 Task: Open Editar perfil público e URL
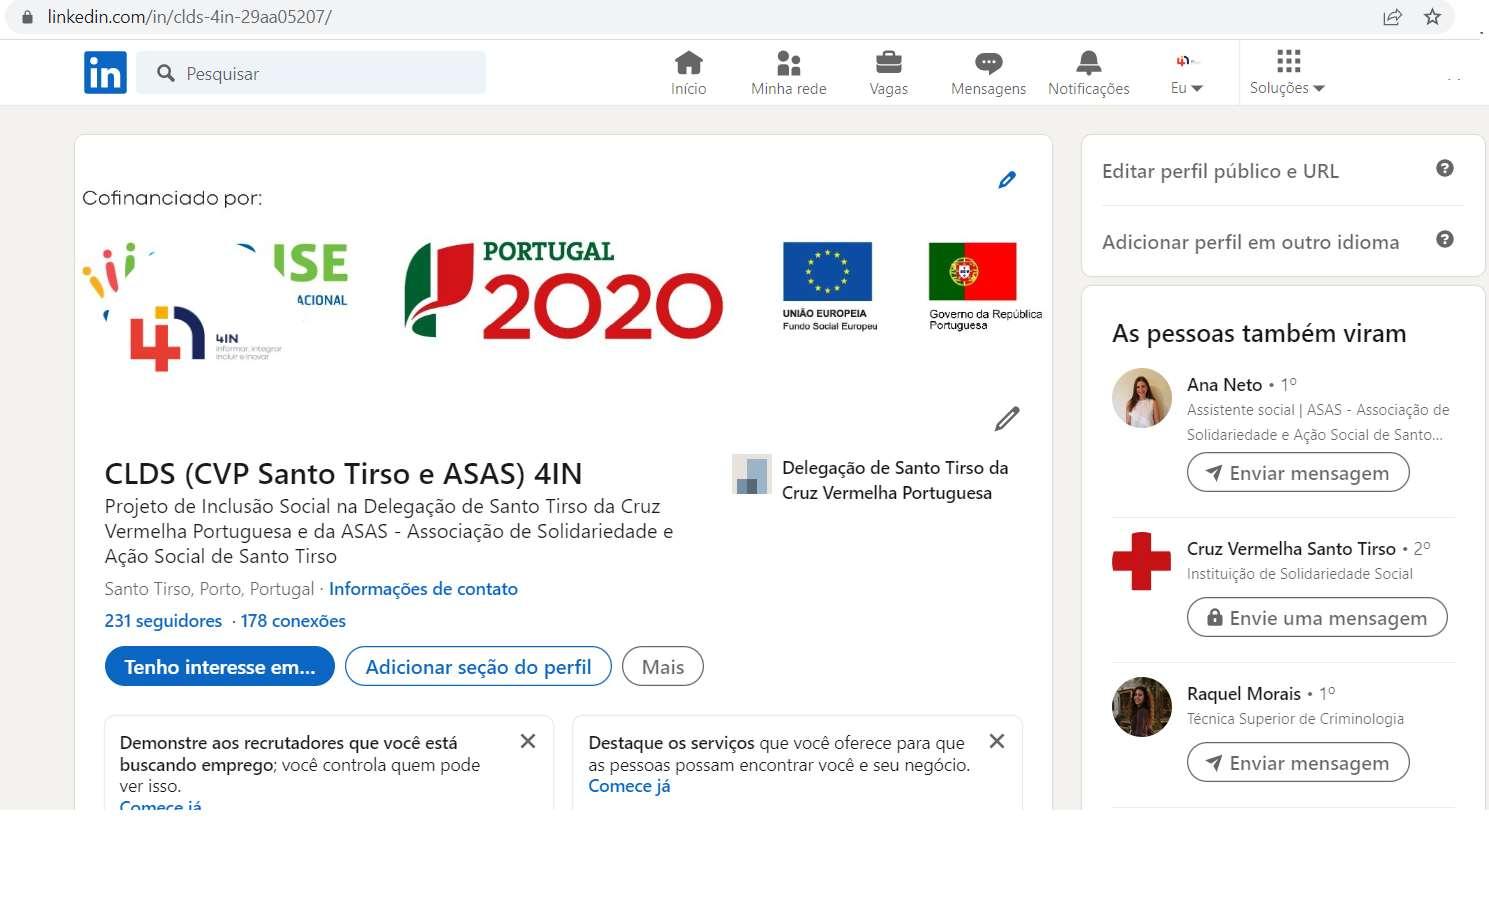1220,171
